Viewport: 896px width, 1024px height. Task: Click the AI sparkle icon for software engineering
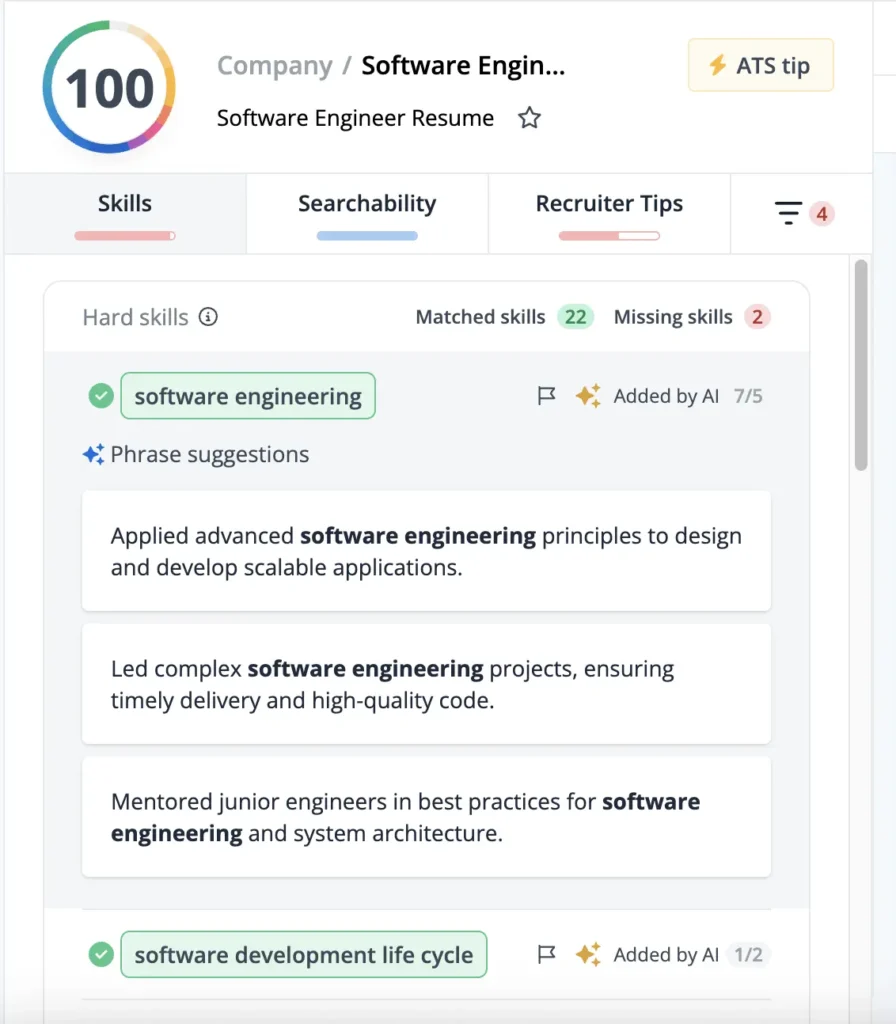[588, 396]
